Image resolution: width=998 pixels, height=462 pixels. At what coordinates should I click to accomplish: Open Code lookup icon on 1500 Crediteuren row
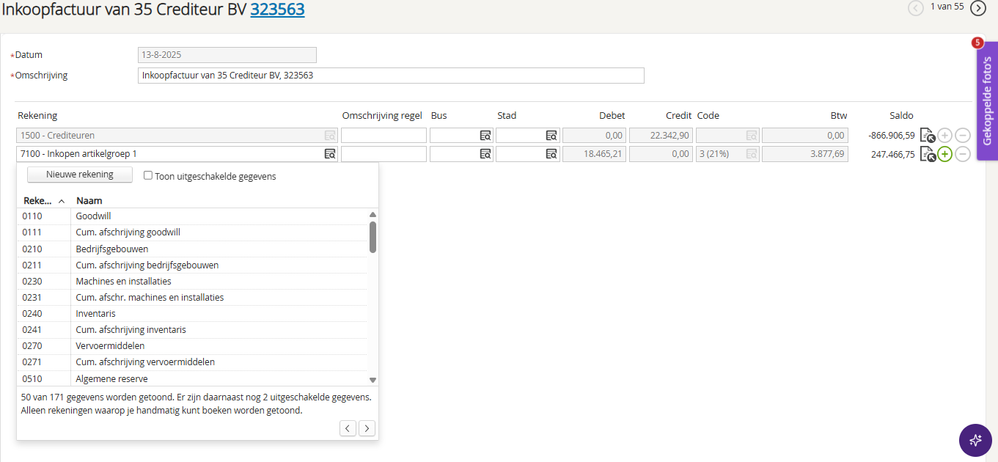(752, 136)
